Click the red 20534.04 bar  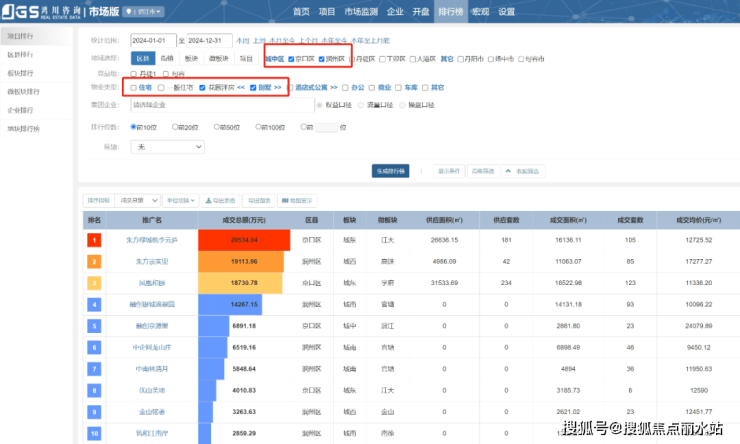tap(244, 240)
